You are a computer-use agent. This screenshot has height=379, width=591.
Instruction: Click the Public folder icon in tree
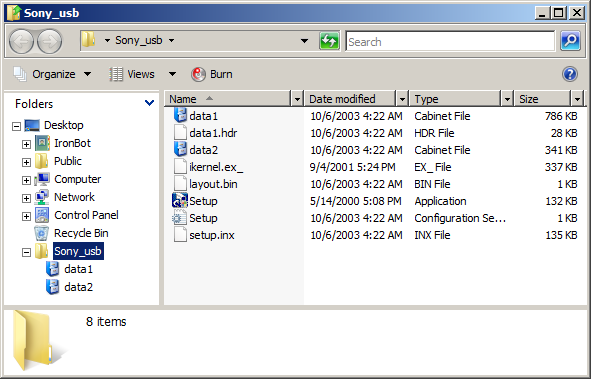pyautogui.click(x=41, y=161)
